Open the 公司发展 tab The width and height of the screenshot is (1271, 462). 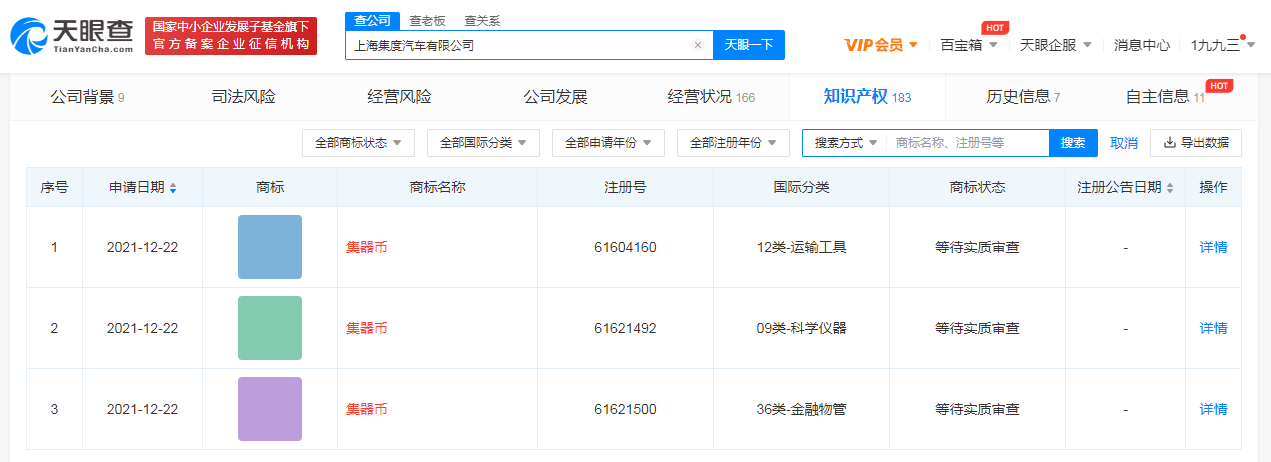click(555, 97)
